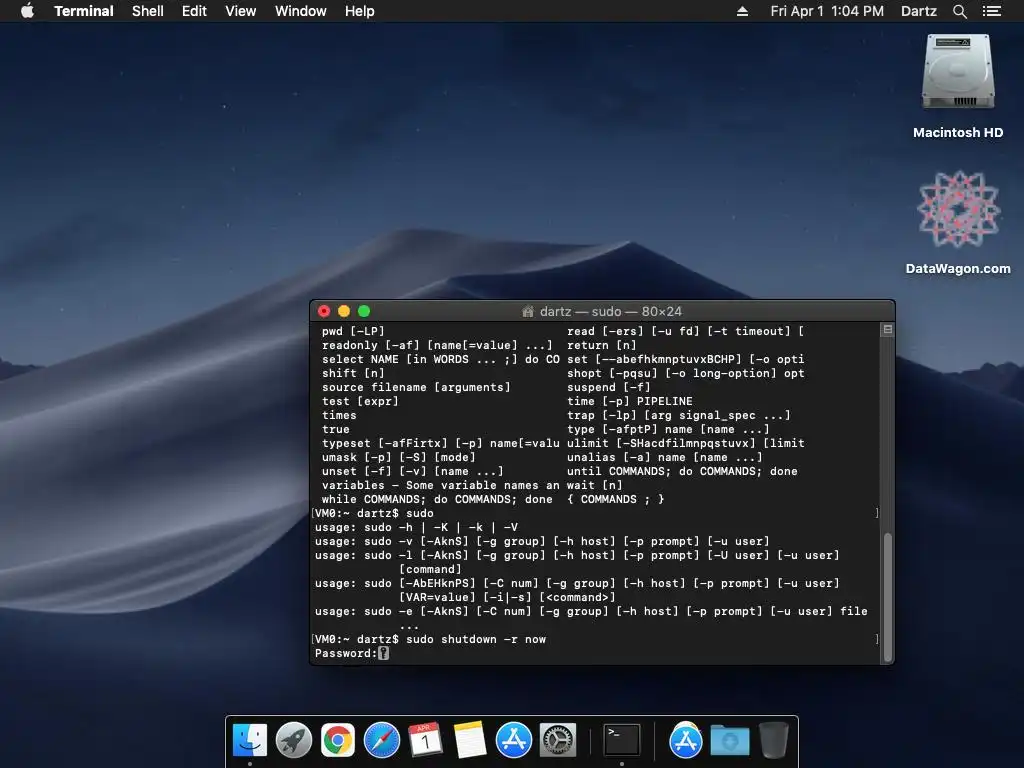Click the 'test [expr]' help entry

tap(360, 401)
